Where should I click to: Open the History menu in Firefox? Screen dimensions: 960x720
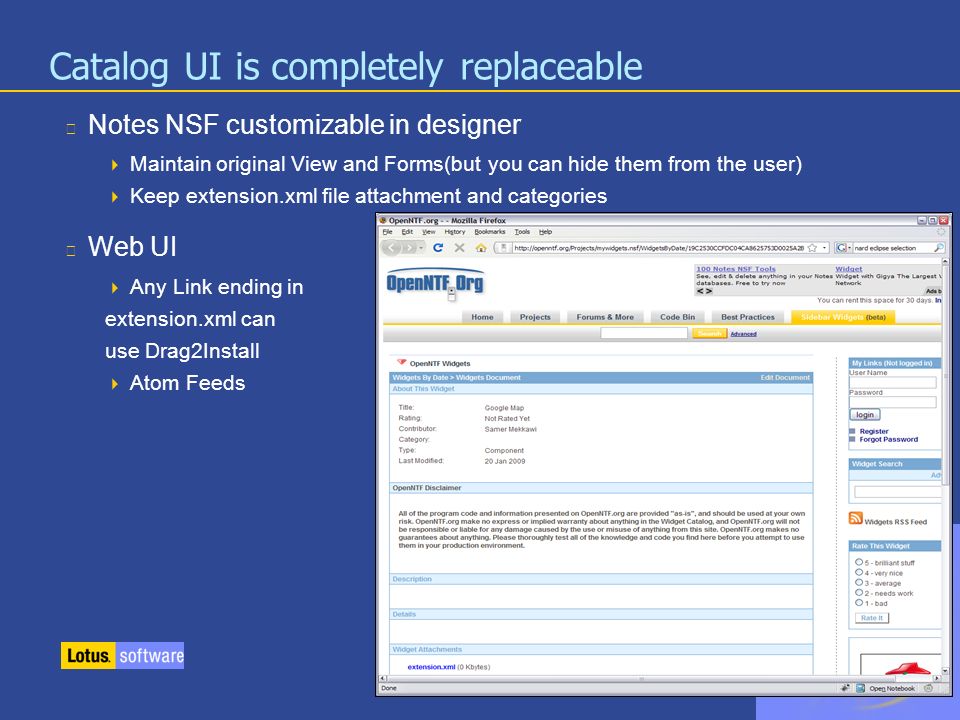[x=455, y=232]
